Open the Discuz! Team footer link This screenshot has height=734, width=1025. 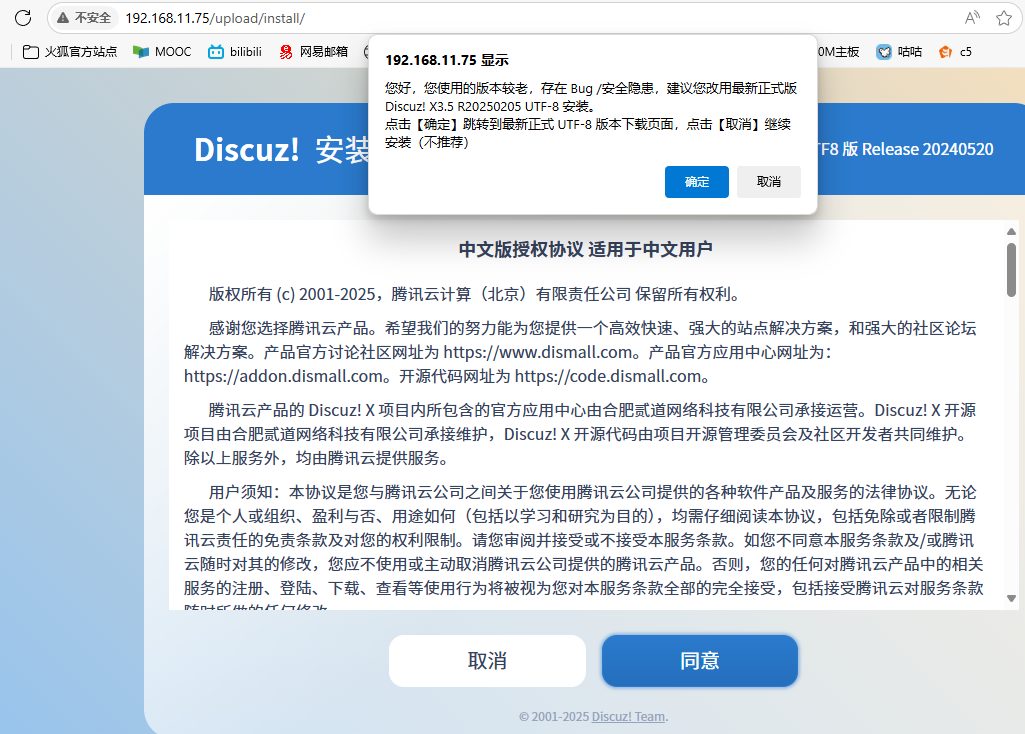[x=628, y=716]
